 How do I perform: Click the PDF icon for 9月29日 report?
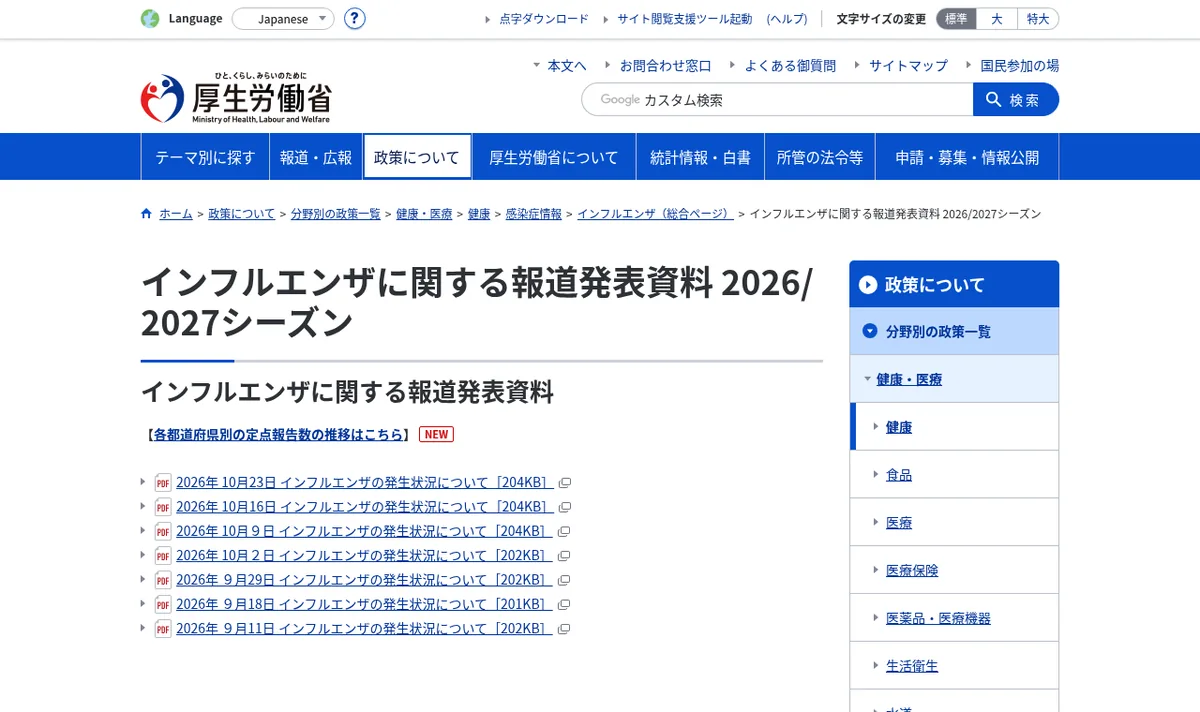pyautogui.click(x=163, y=581)
